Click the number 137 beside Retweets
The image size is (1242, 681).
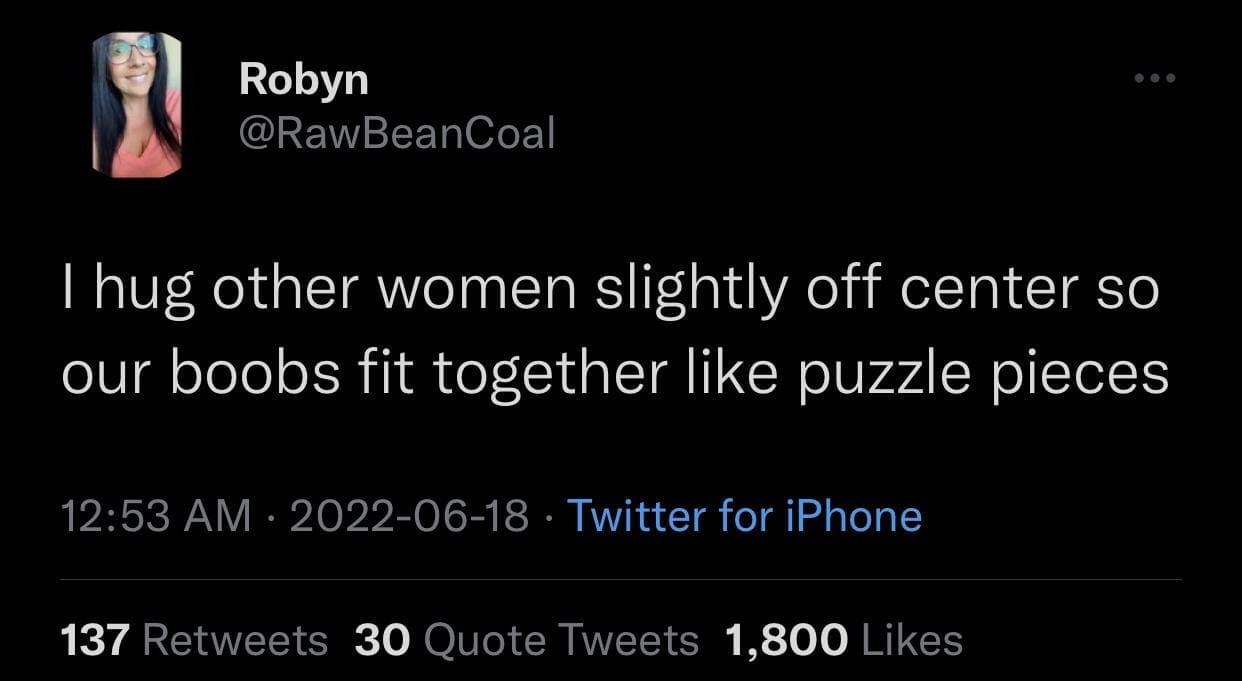[97, 640]
